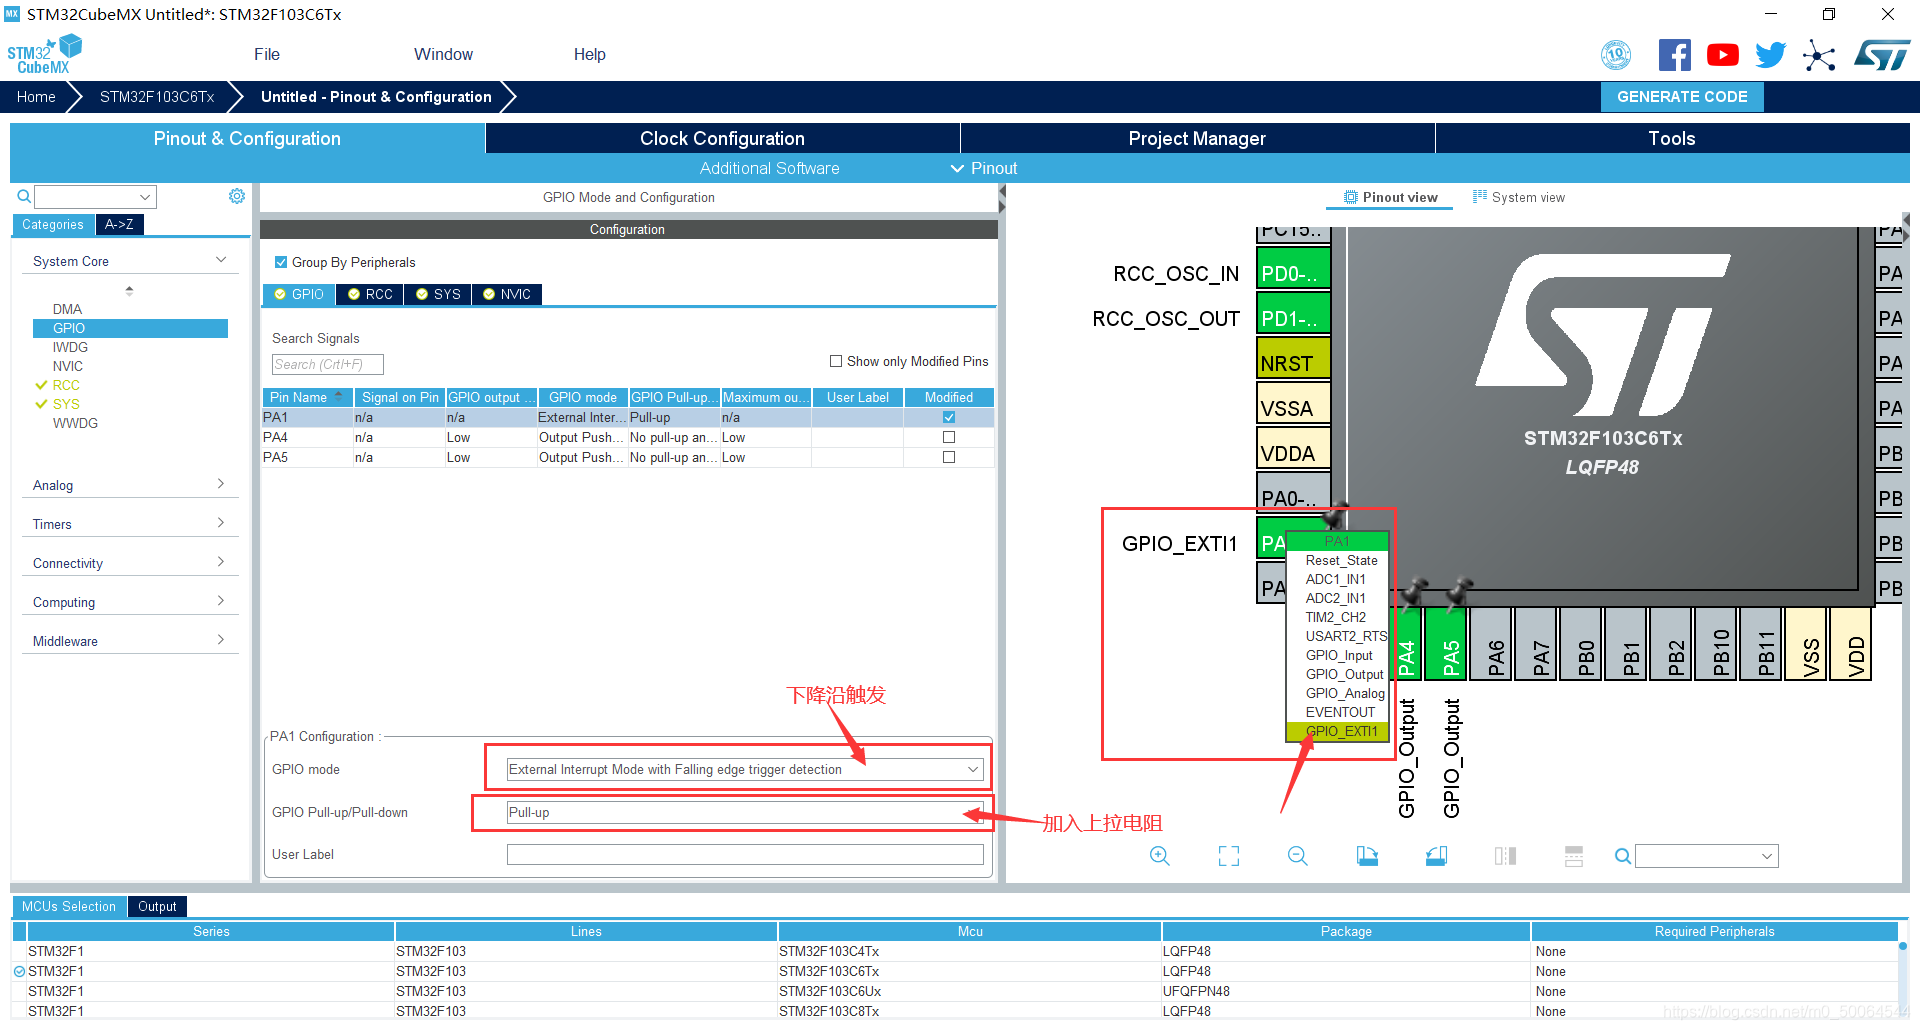Rotate chip view counterclockwise icon
Image resolution: width=1920 pixels, height=1030 pixels.
pos(1436,856)
